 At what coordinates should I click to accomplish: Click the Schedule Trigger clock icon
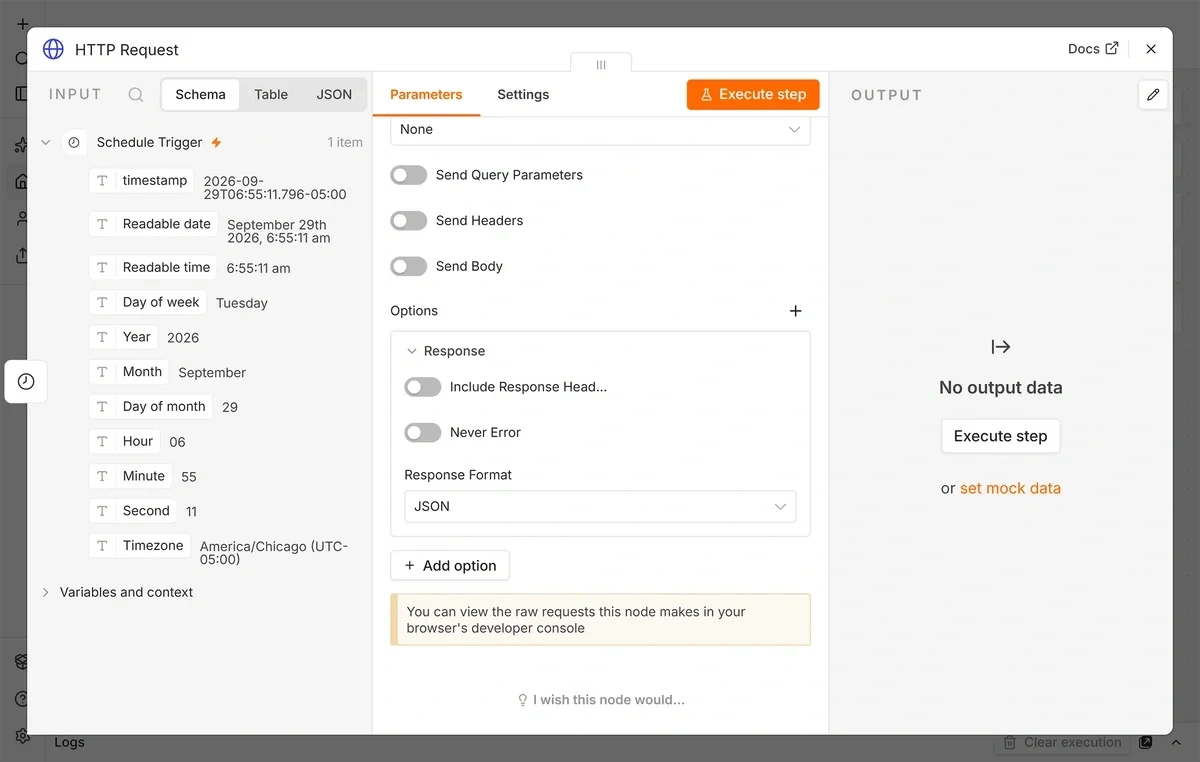point(73,143)
